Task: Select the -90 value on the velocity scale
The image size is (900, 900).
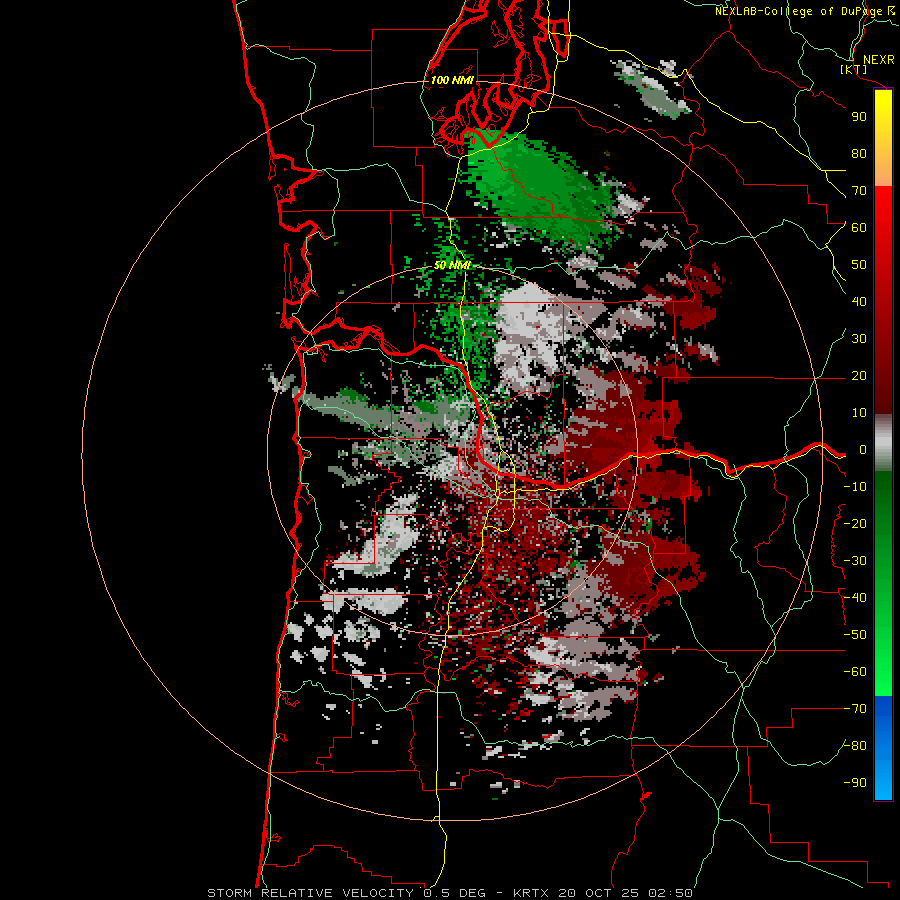Action: click(x=855, y=783)
